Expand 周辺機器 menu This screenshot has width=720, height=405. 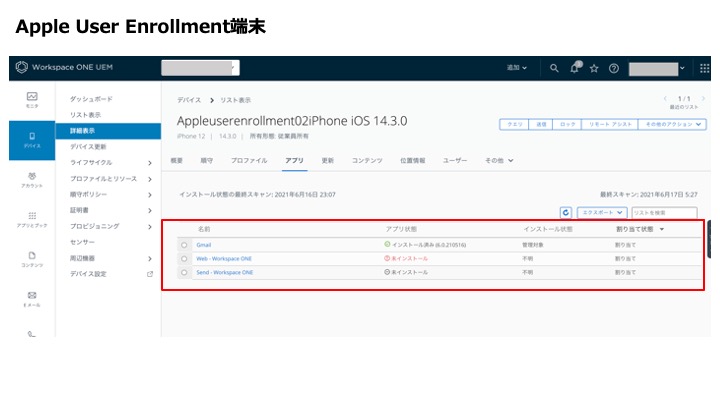coord(150,259)
